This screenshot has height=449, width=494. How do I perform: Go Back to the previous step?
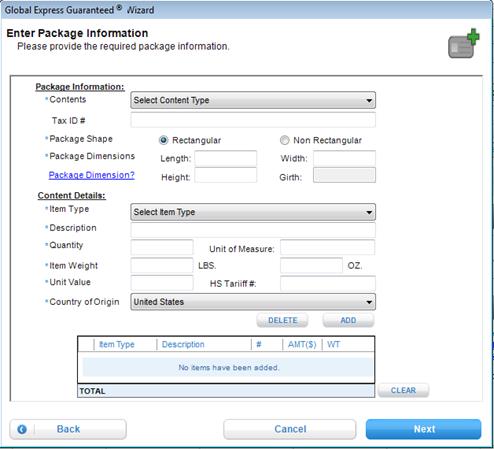[x=68, y=429]
